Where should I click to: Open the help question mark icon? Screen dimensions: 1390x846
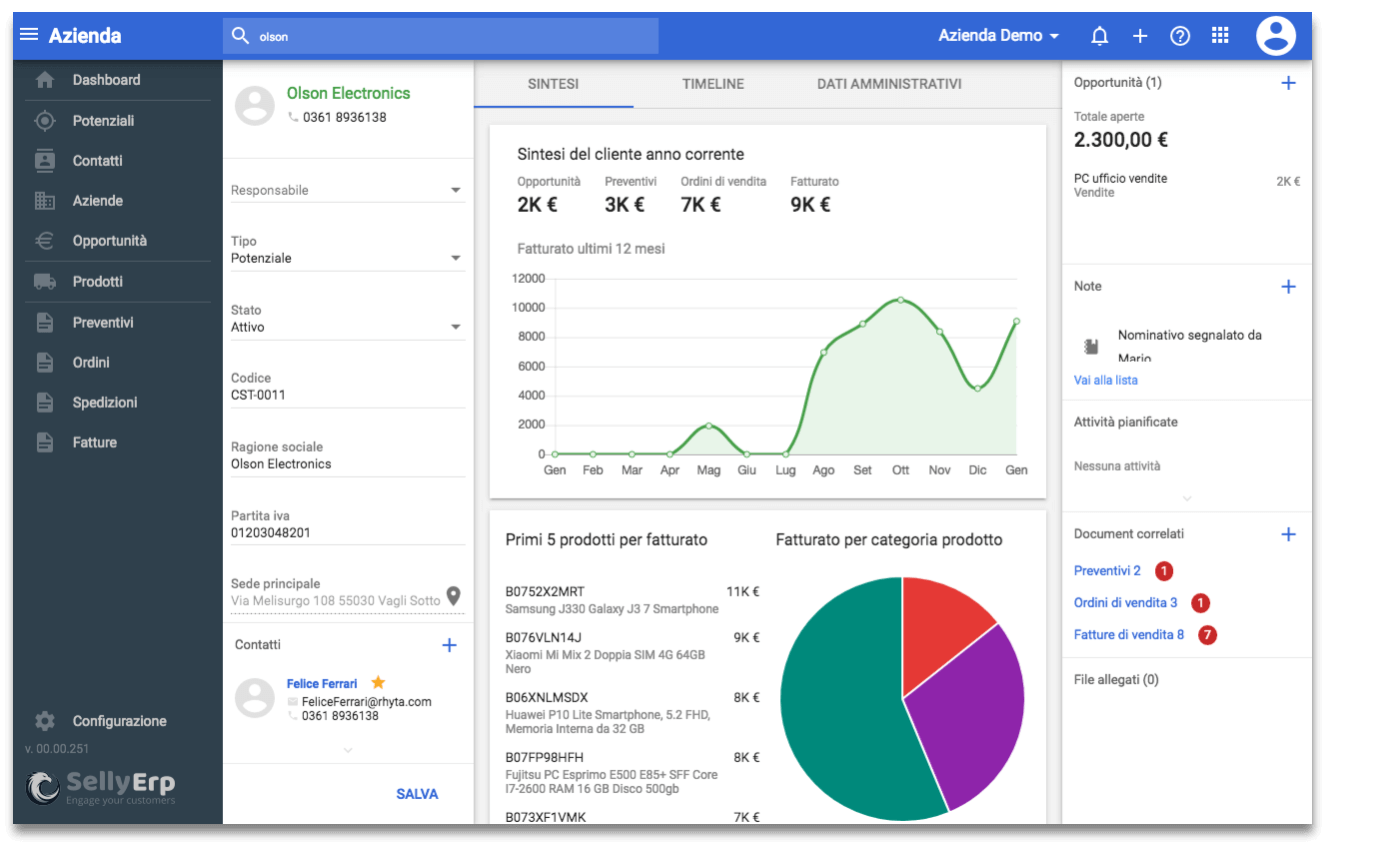pos(1180,36)
